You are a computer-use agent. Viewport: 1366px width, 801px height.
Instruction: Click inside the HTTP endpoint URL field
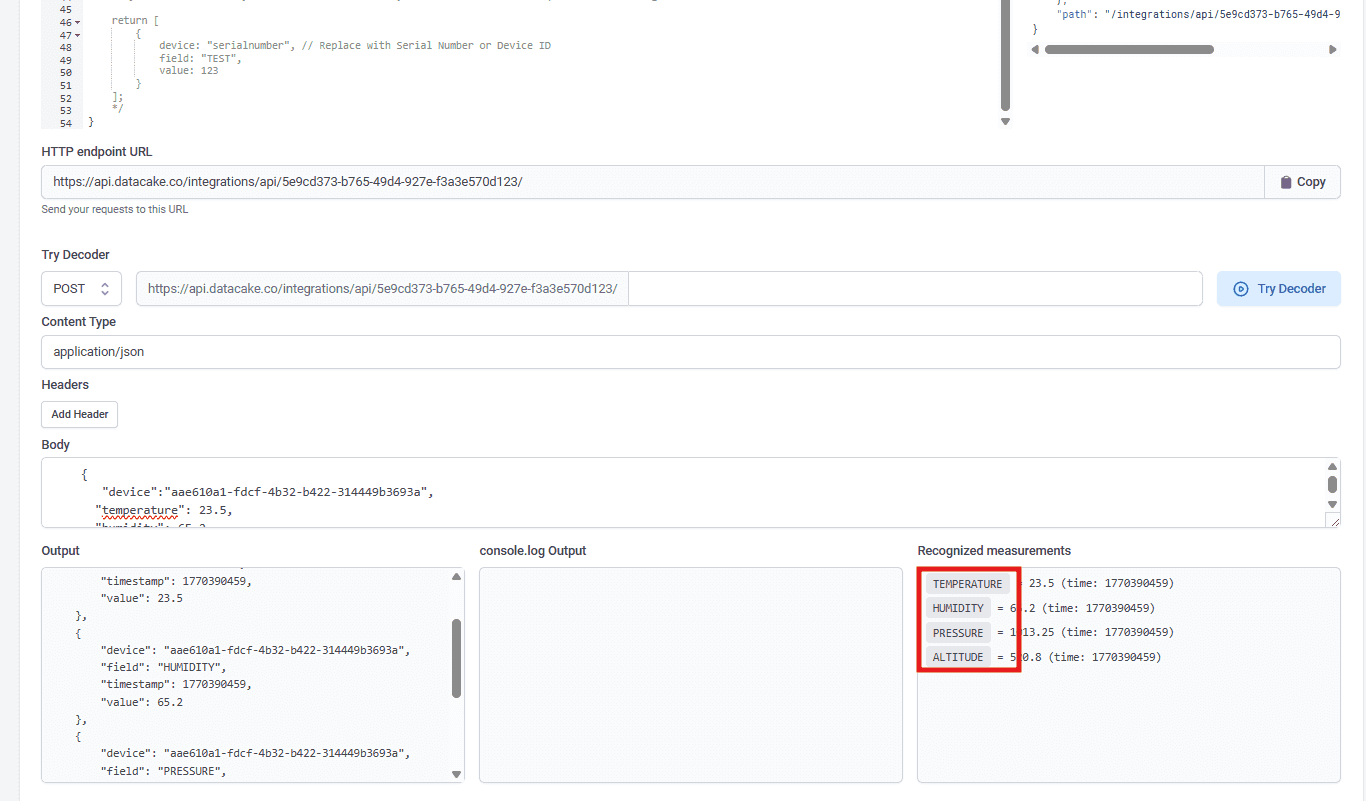[x=652, y=182]
